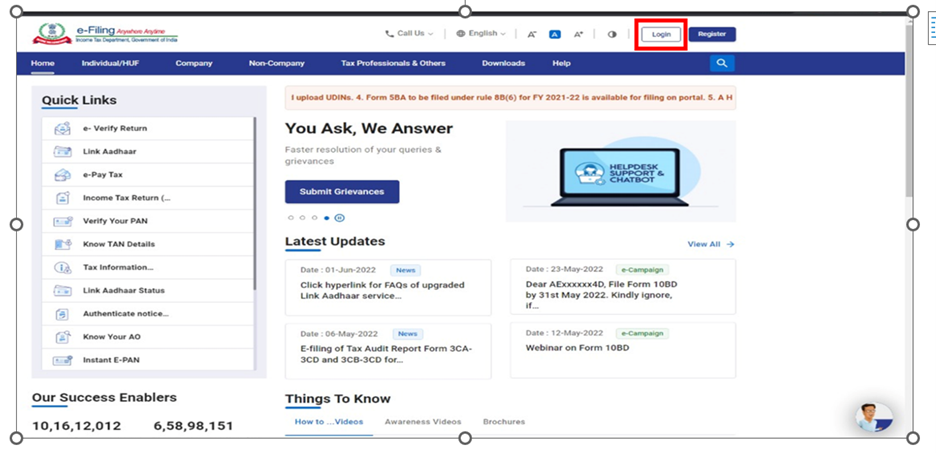
Task: Click the Login button
Action: tap(662, 34)
